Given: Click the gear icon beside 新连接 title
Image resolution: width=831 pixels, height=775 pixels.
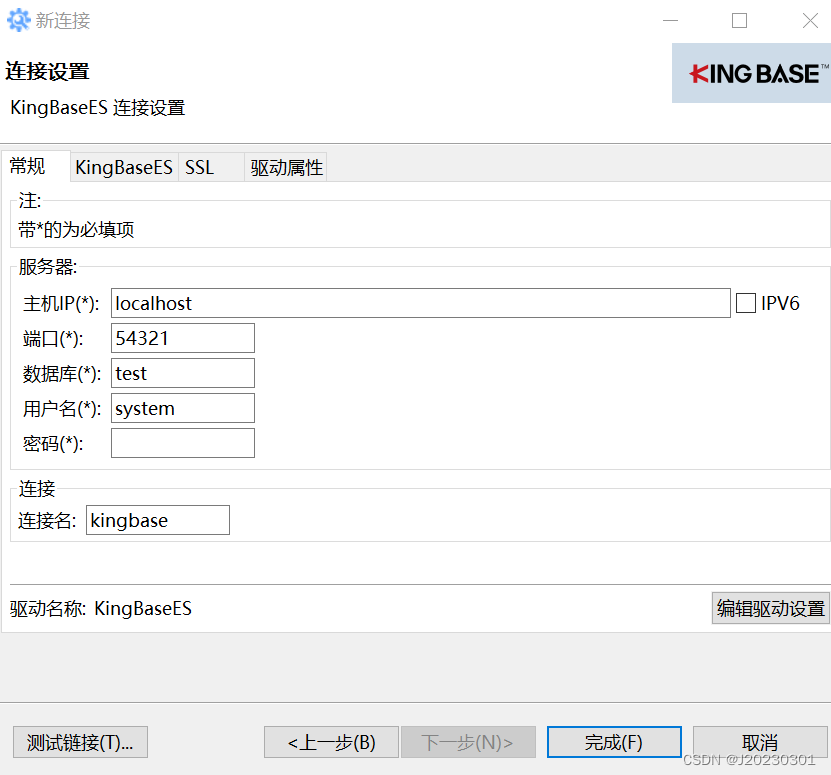Looking at the screenshot, I should (18, 20).
